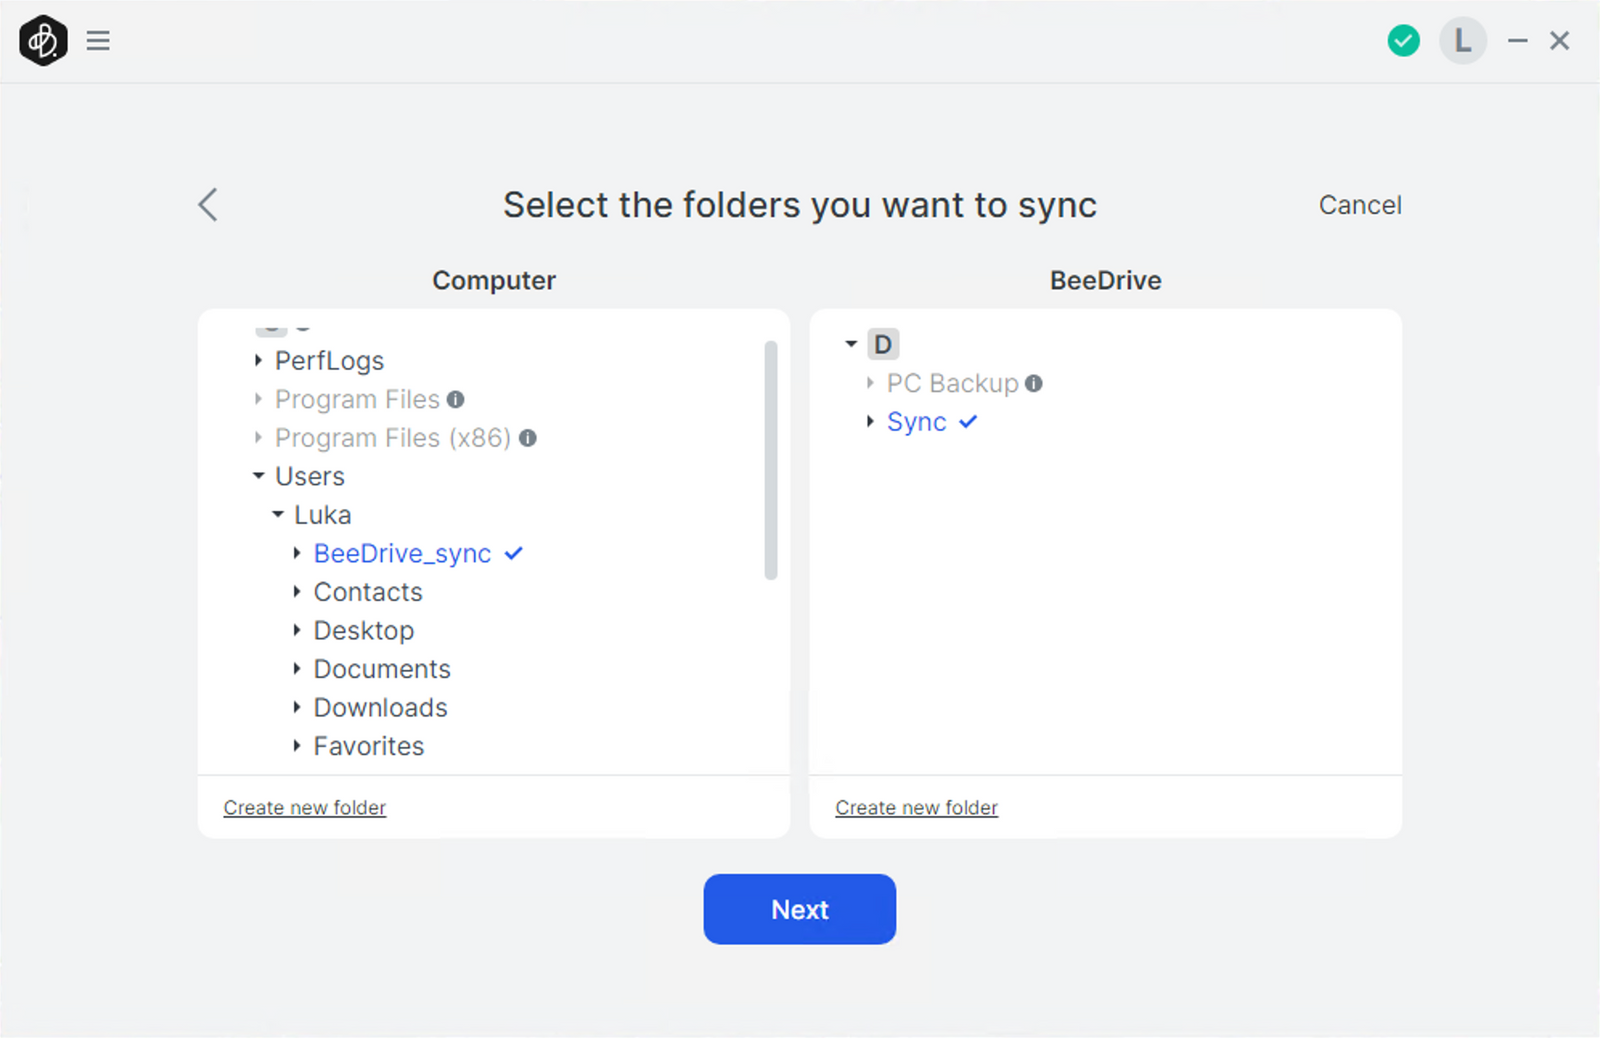Close the BeeDrive window

pyautogui.click(x=1560, y=41)
